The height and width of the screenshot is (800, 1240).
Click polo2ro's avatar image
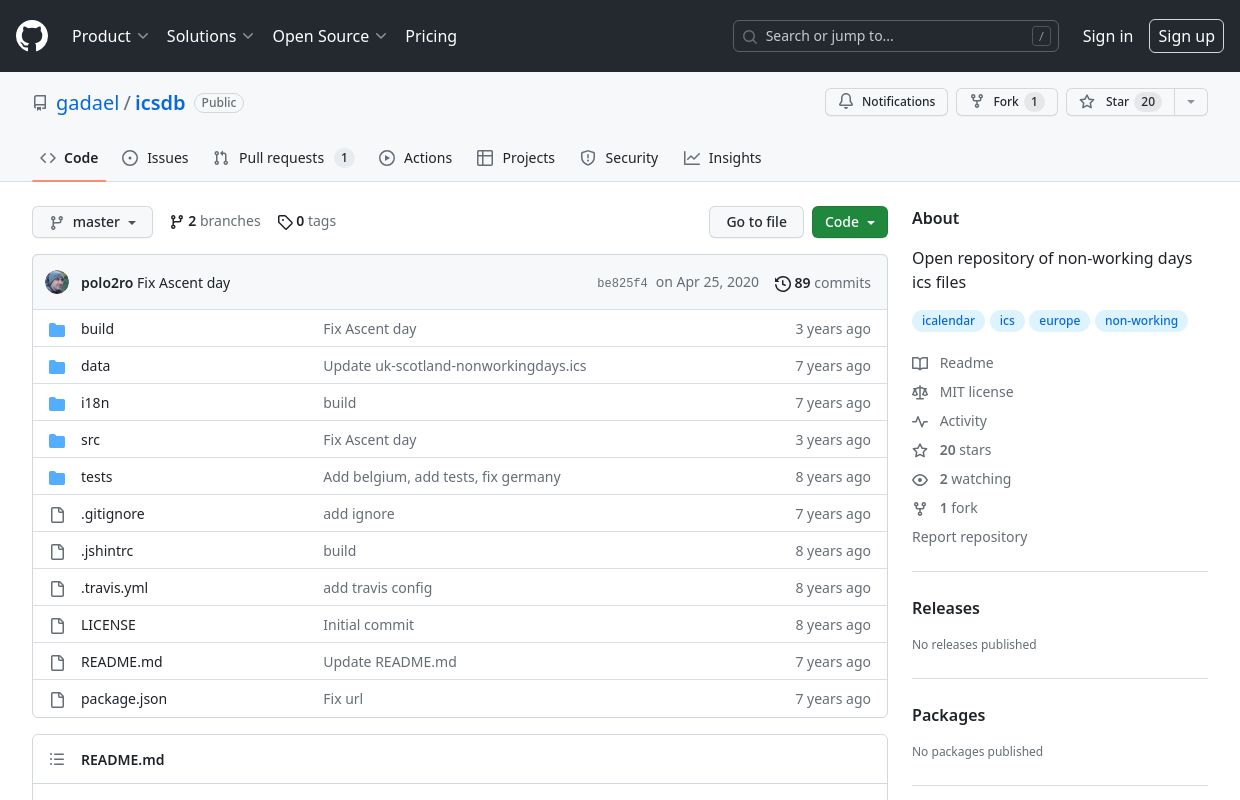pos(57,282)
